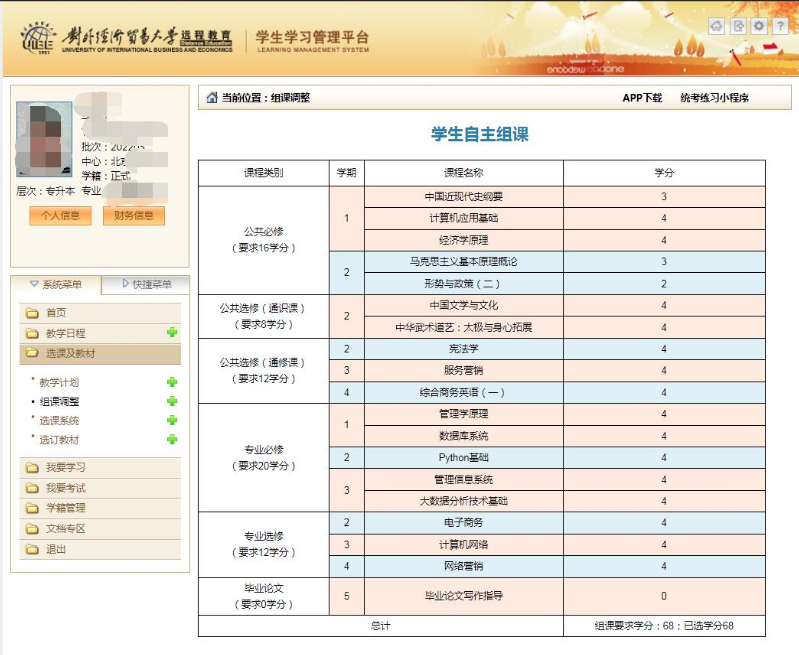799x655 pixels.
Task: Click the green plus next to 教学计划
Action: point(172,382)
